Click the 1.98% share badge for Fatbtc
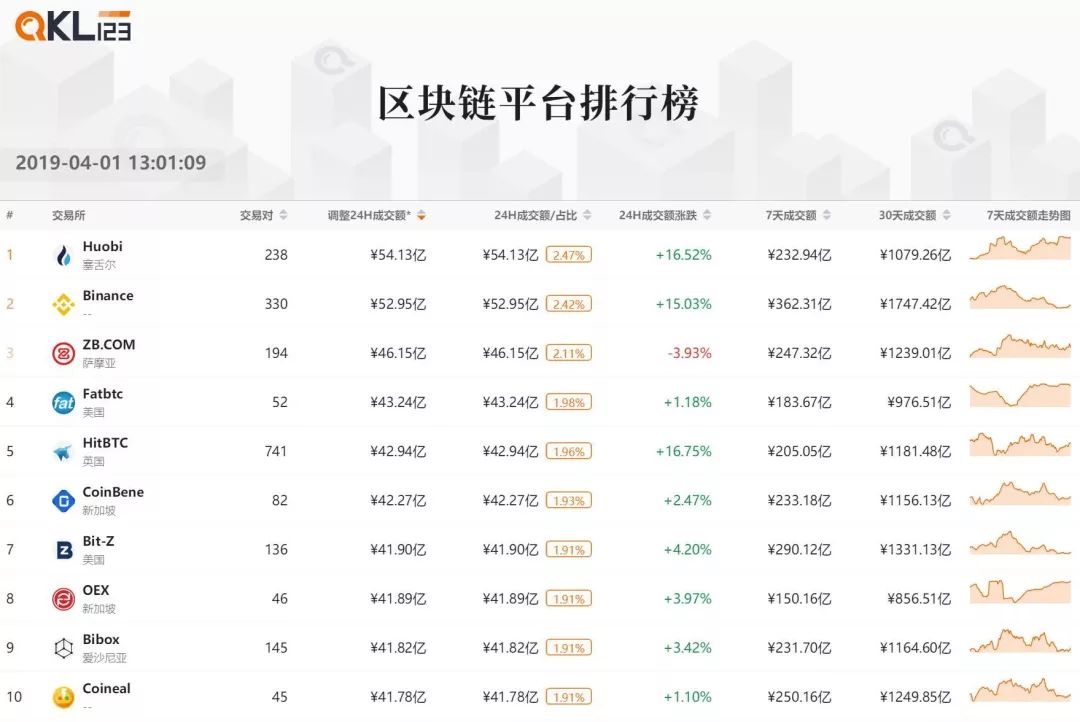The image size is (1080, 722). click(569, 402)
